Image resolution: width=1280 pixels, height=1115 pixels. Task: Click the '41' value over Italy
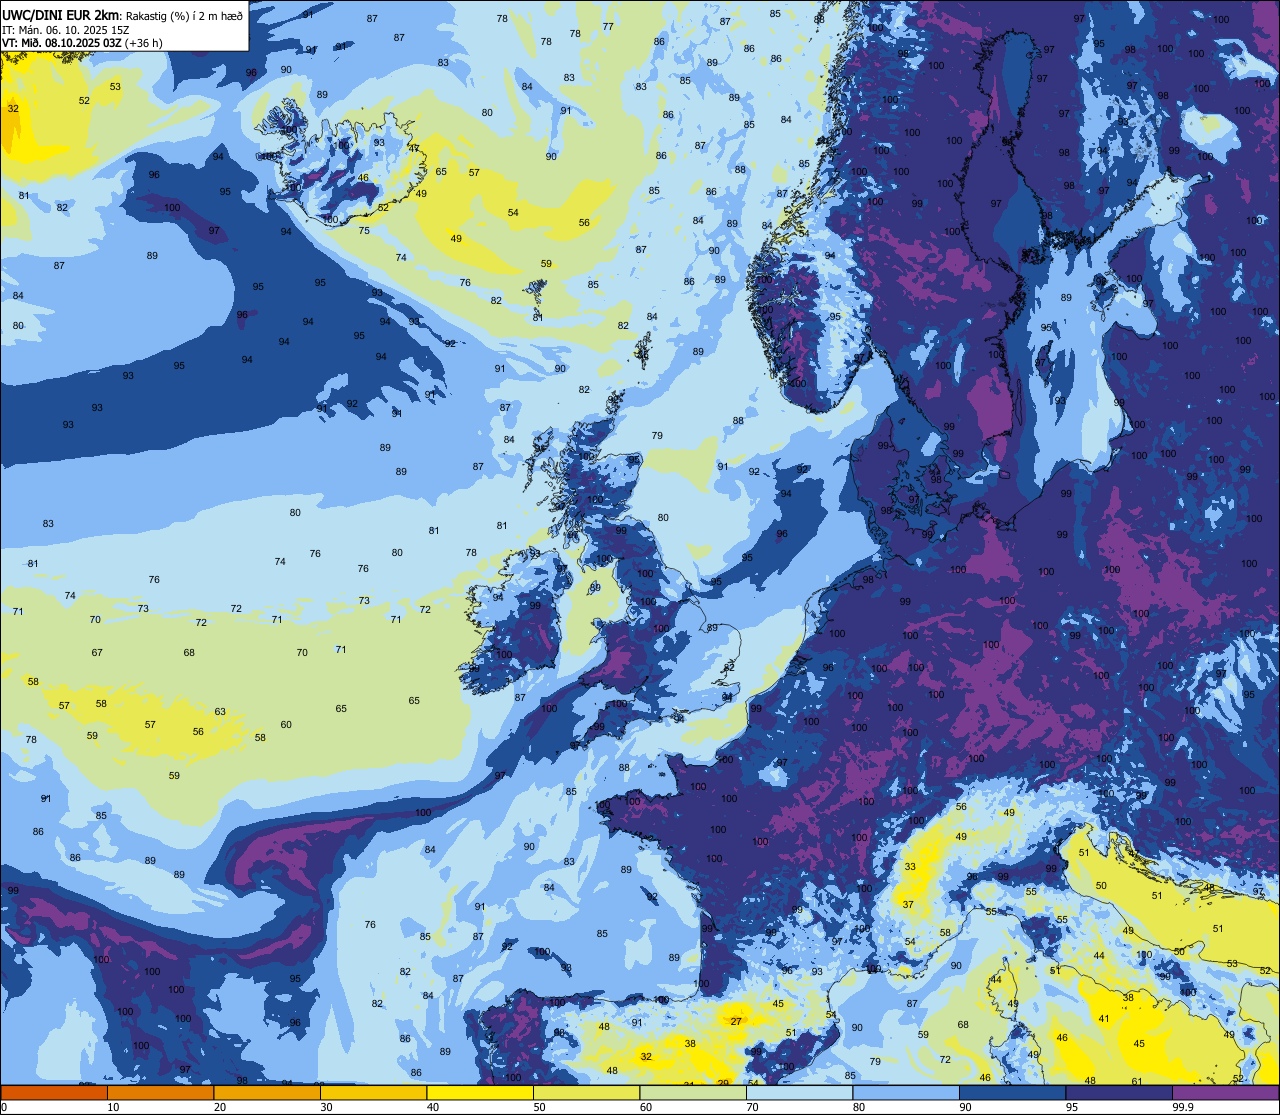click(1104, 1019)
